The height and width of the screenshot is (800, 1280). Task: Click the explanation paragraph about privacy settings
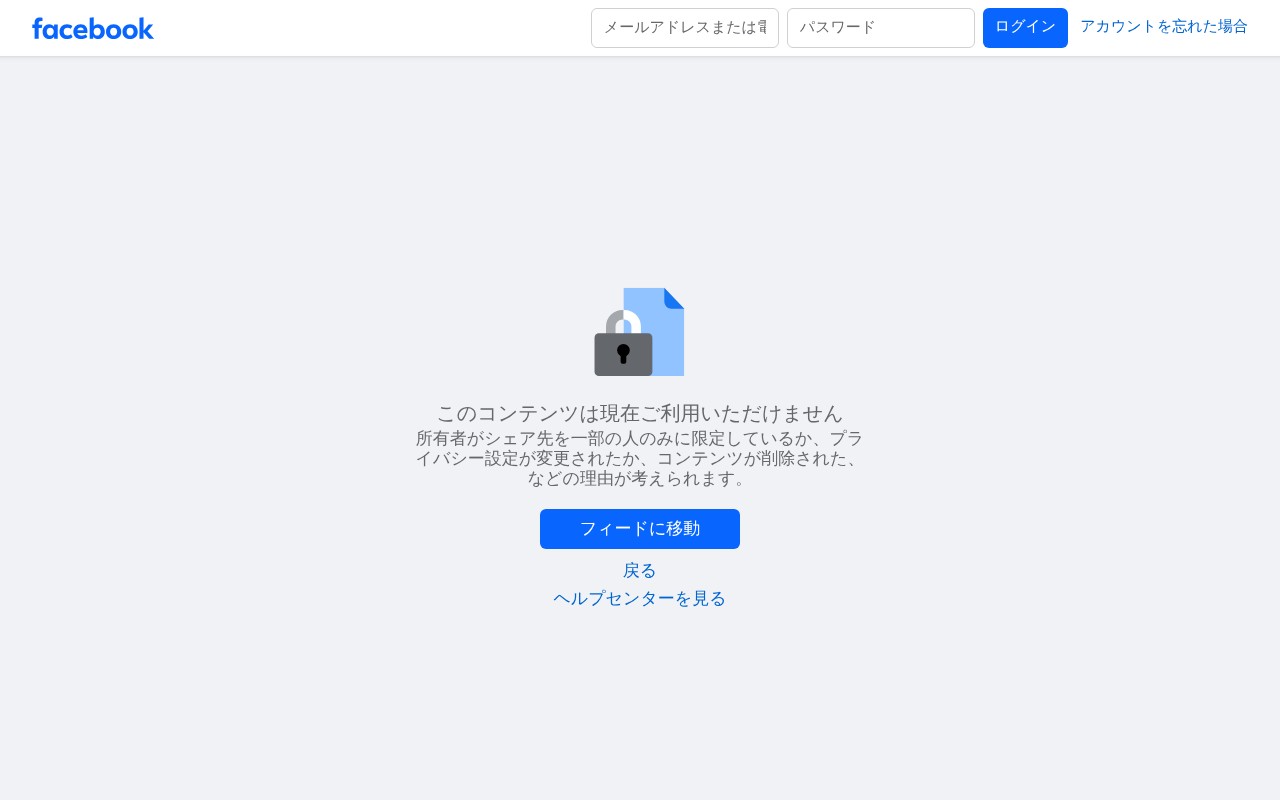coord(640,459)
